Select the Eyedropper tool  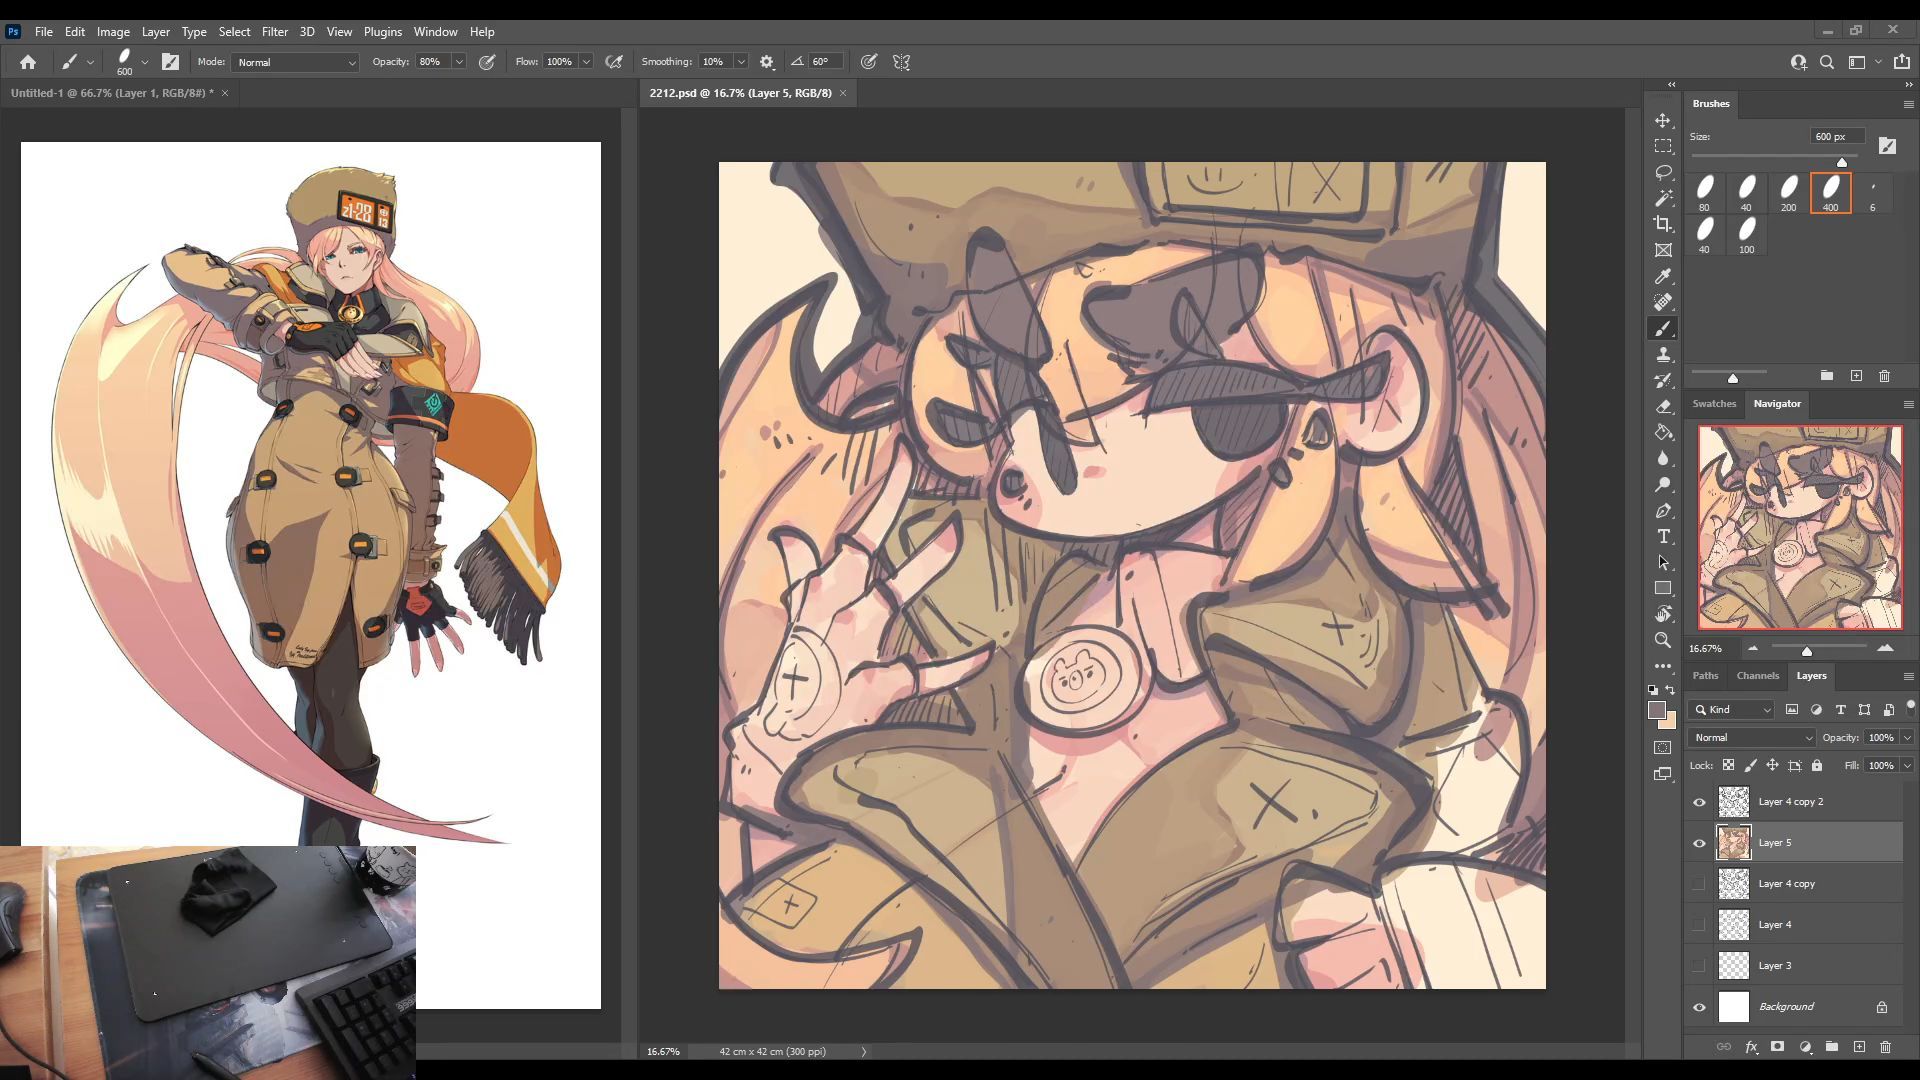click(x=1663, y=276)
